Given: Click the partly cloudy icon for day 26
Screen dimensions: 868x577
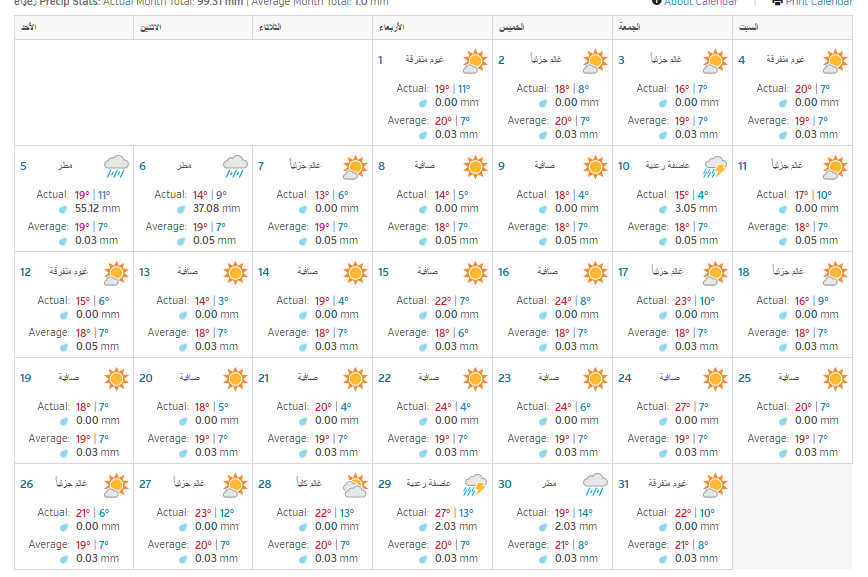Looking at the screenshot, I should [x=116, y=485].
